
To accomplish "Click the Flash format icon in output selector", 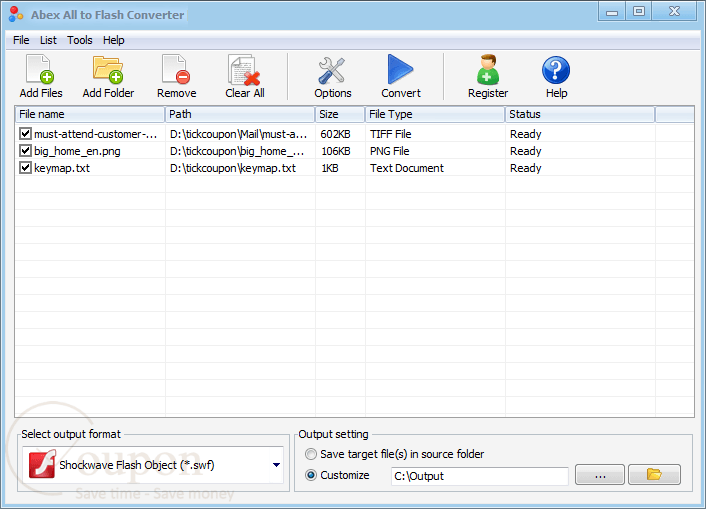I will click(x=42, y=464).
